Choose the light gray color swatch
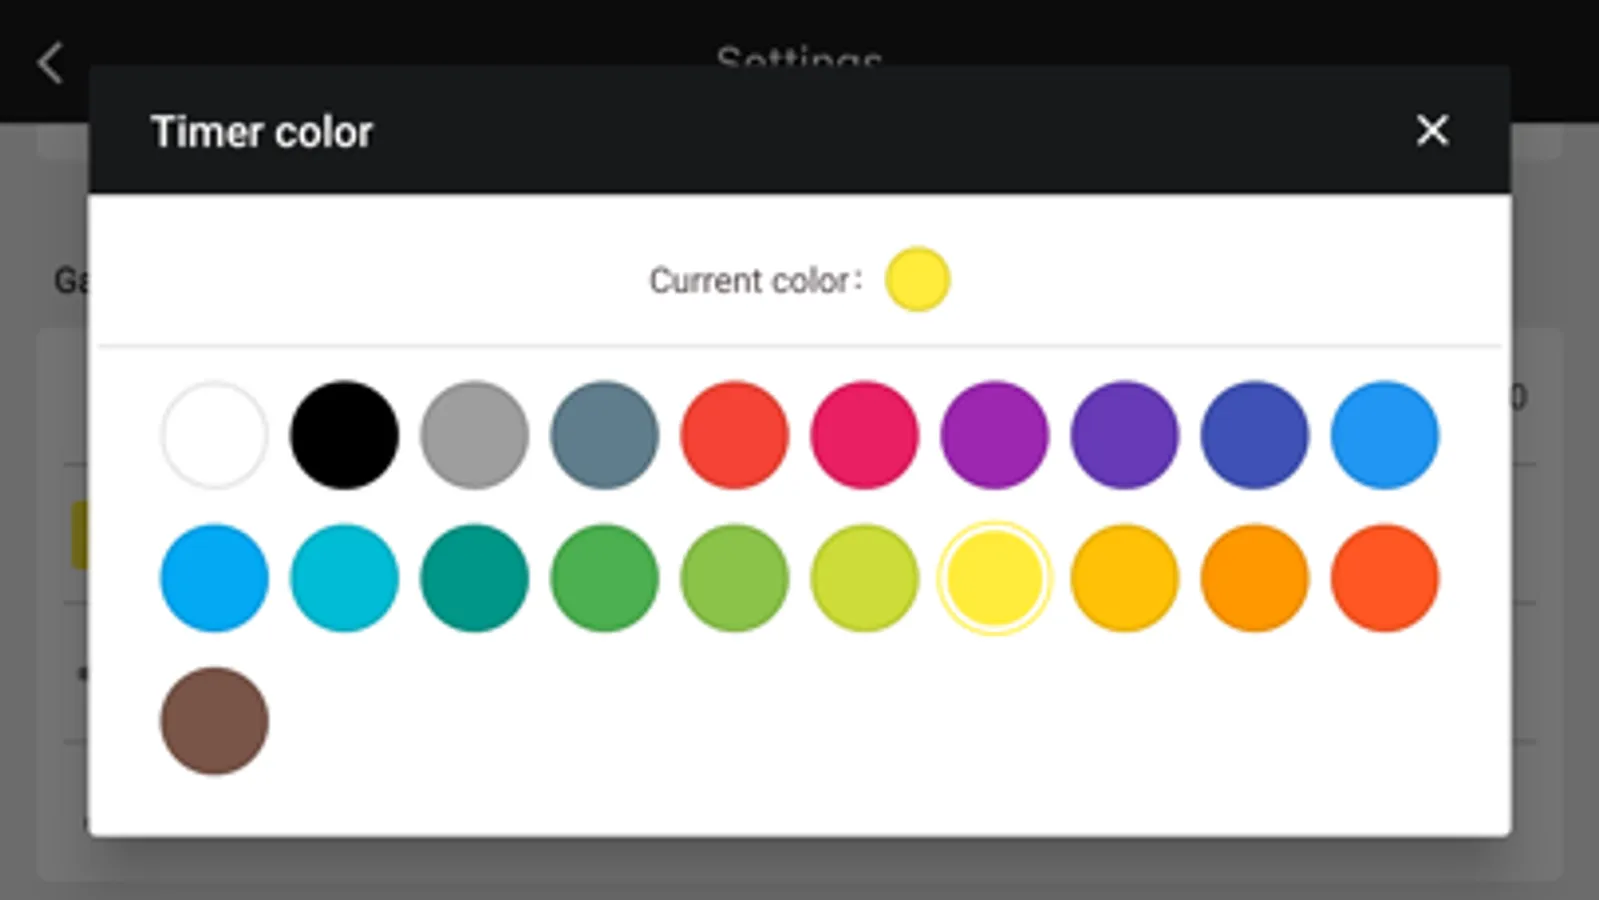The height and width of the screenshot is (900, 1599). 474,435
